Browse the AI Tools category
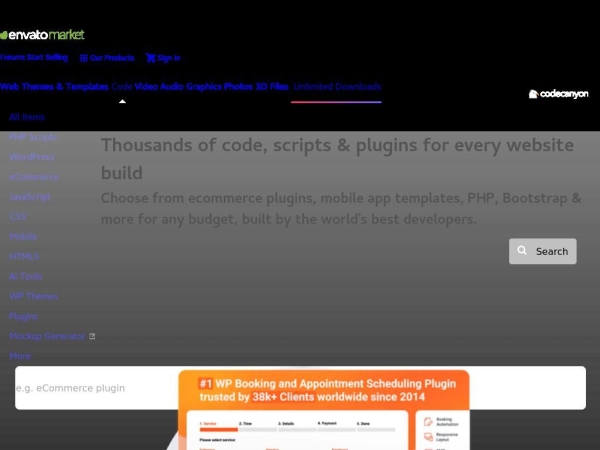This screenshot has height=450, width=600. click(26, 276)
